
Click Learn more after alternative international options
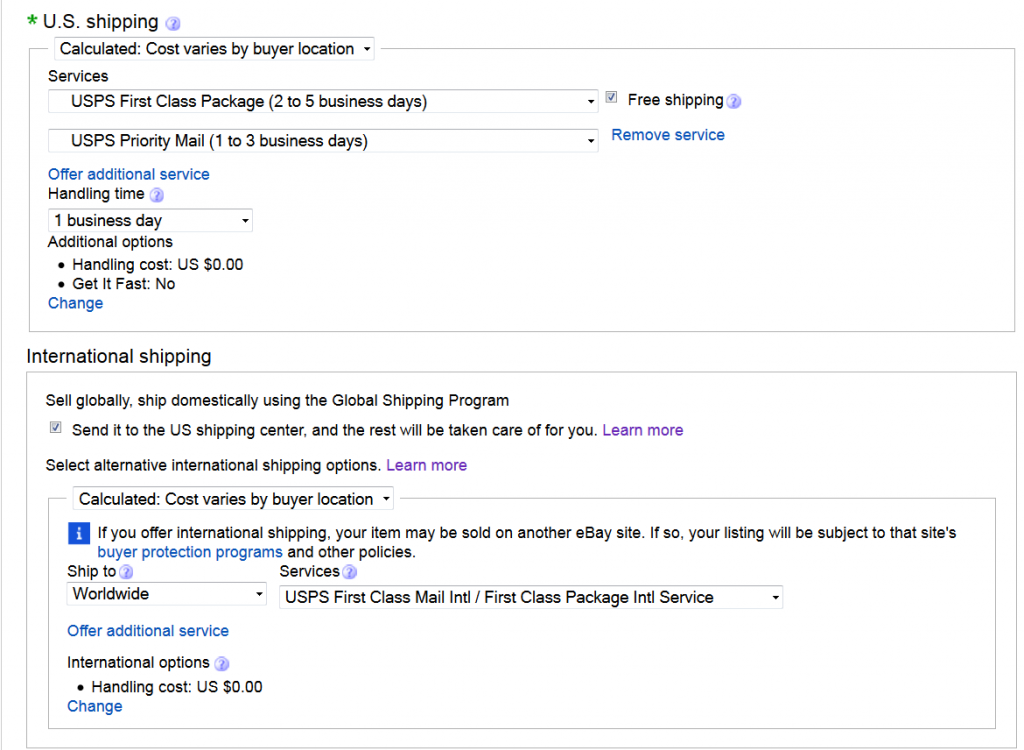[426, 466]
